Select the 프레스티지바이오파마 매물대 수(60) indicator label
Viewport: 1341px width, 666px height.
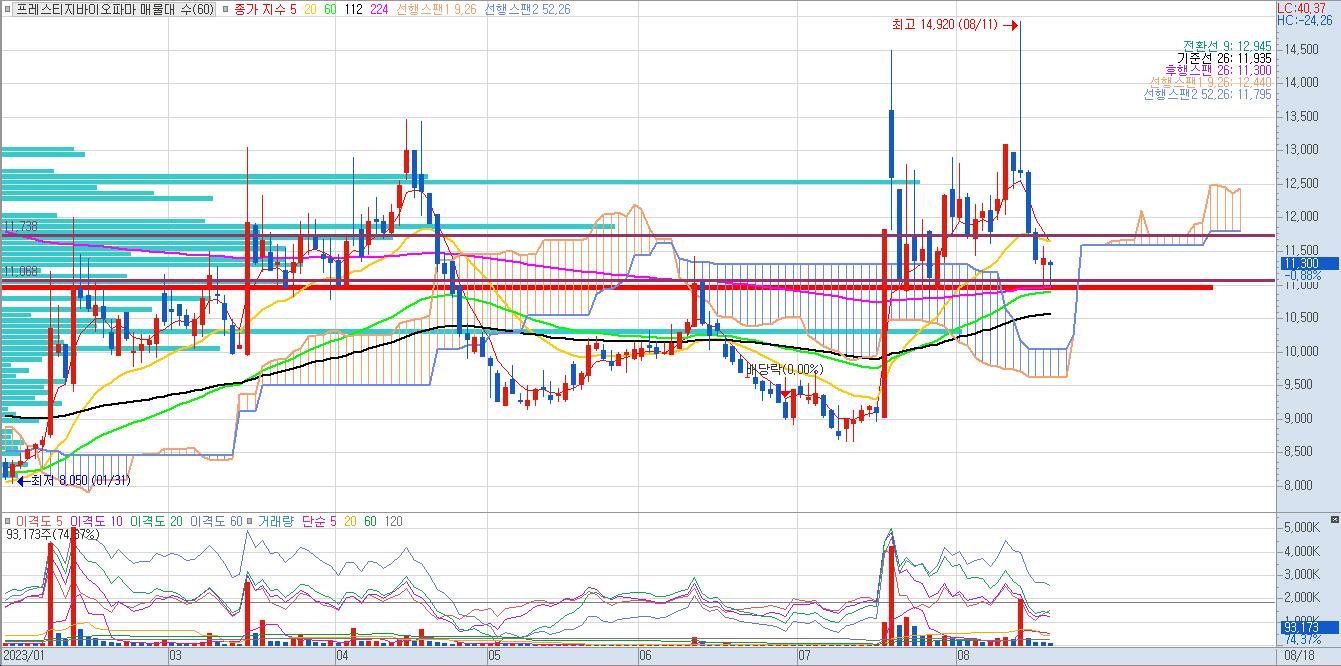[x=115, y=9]
